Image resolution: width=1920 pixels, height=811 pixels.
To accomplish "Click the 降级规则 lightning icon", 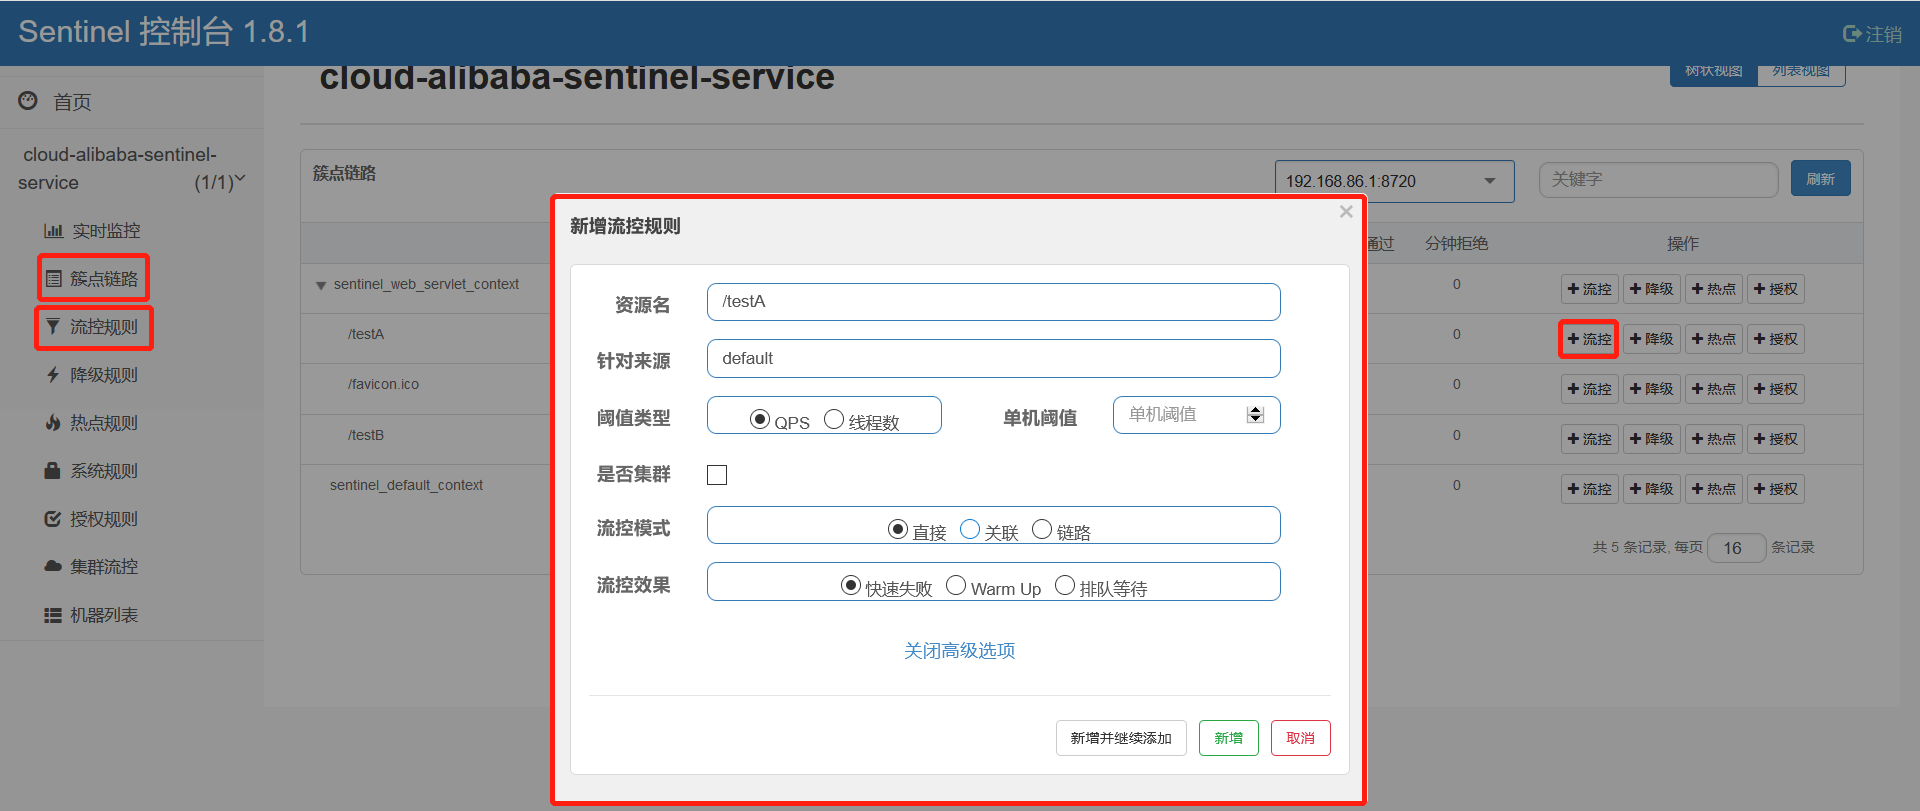I will [53, 375].
